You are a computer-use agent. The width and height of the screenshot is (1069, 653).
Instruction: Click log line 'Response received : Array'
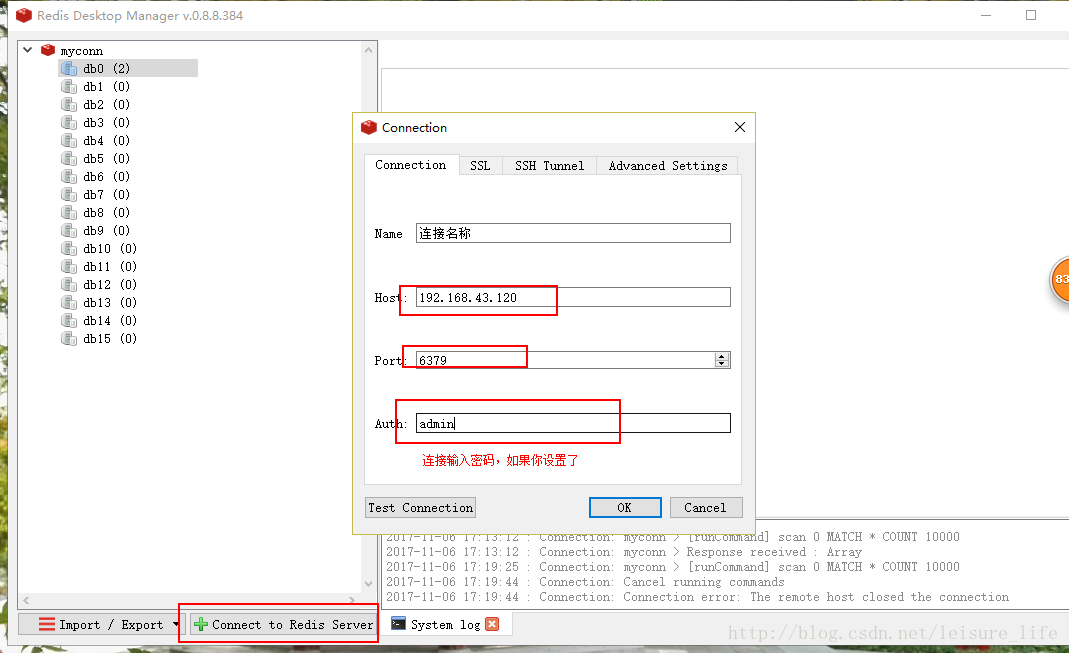tap(774, 552)
